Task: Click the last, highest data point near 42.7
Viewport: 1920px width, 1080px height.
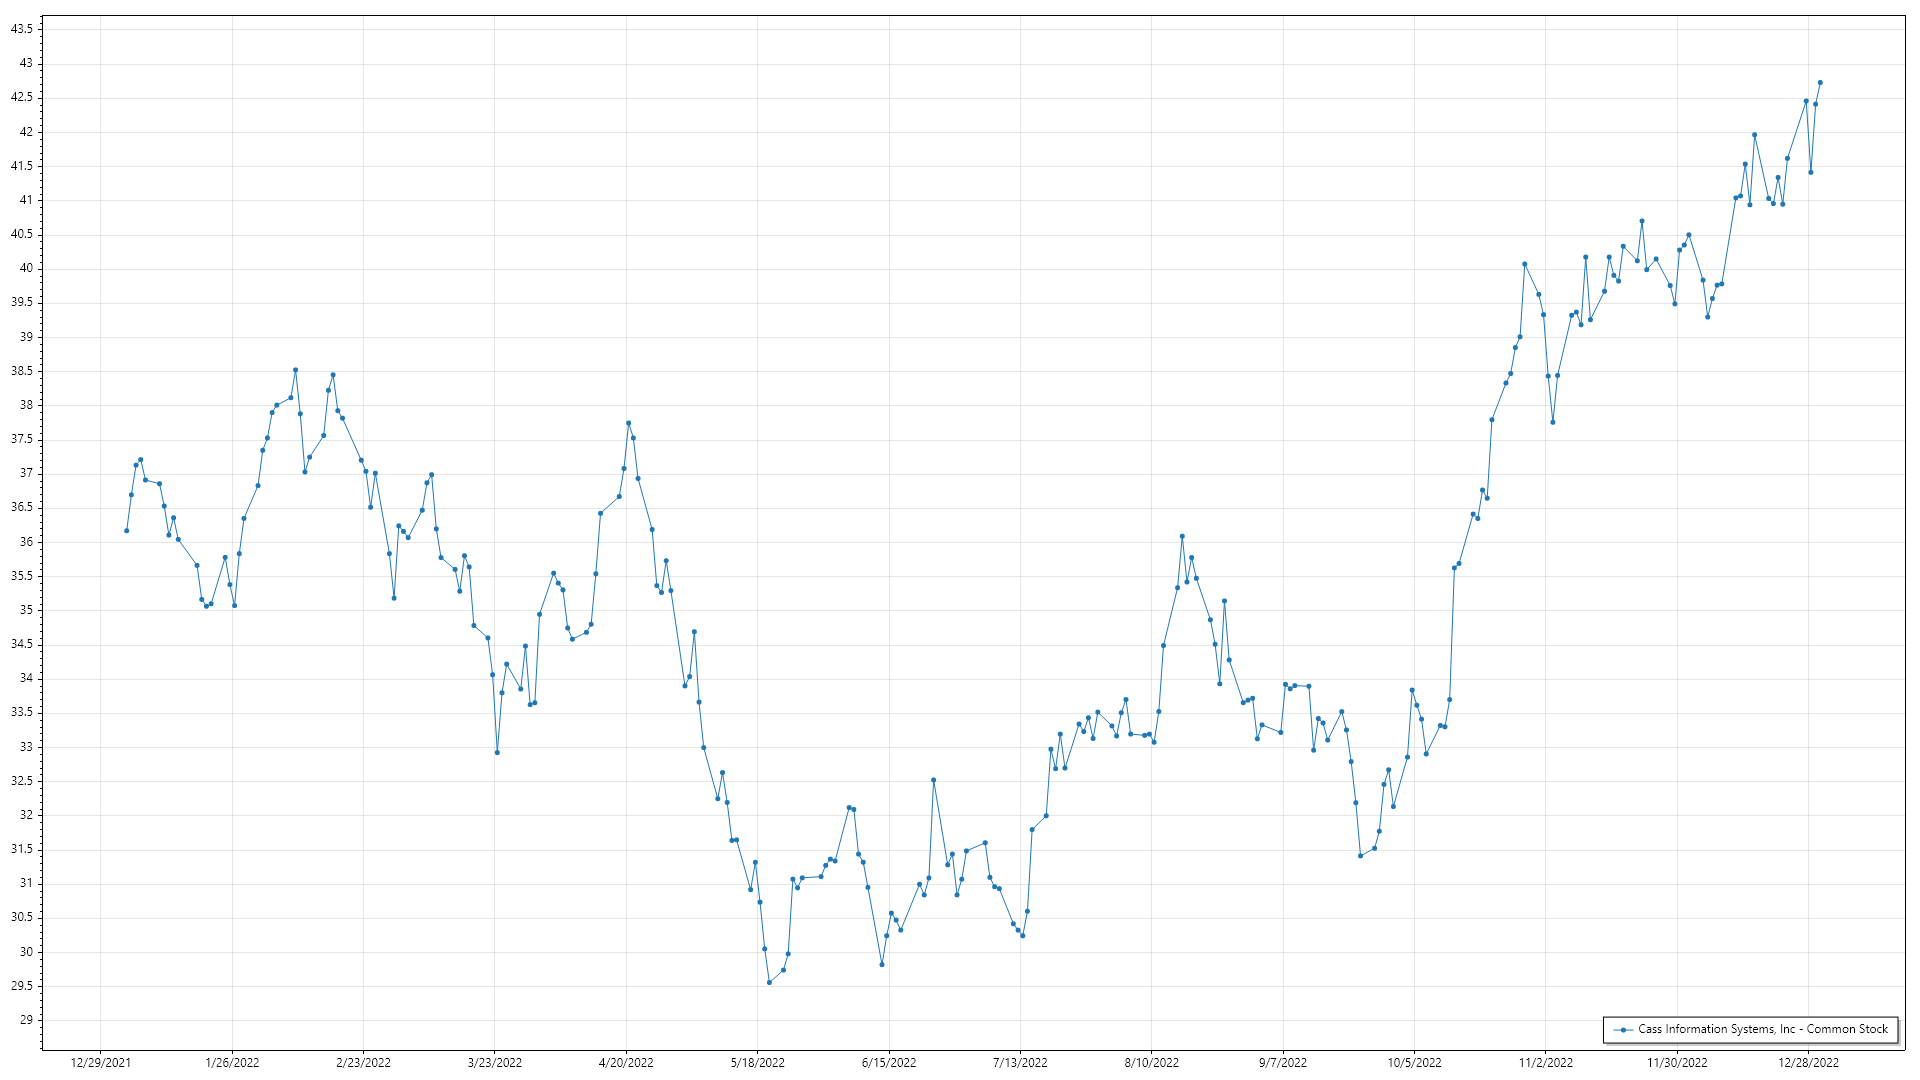Action: (x=1820, y=82)
